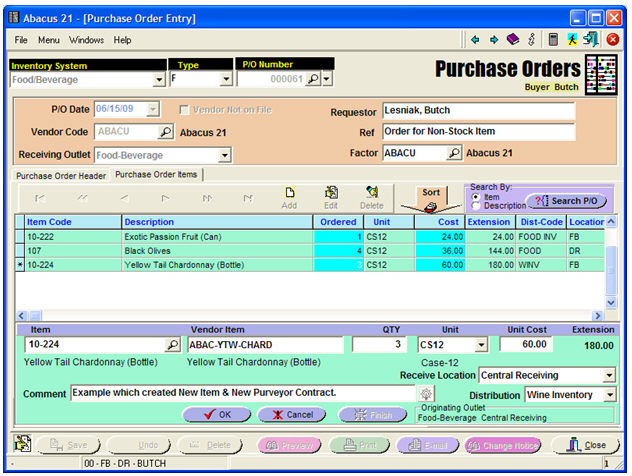The width and height of the screenshot is (632, 476).
Task: Open the Windows menu
Action: pos(86,40)
